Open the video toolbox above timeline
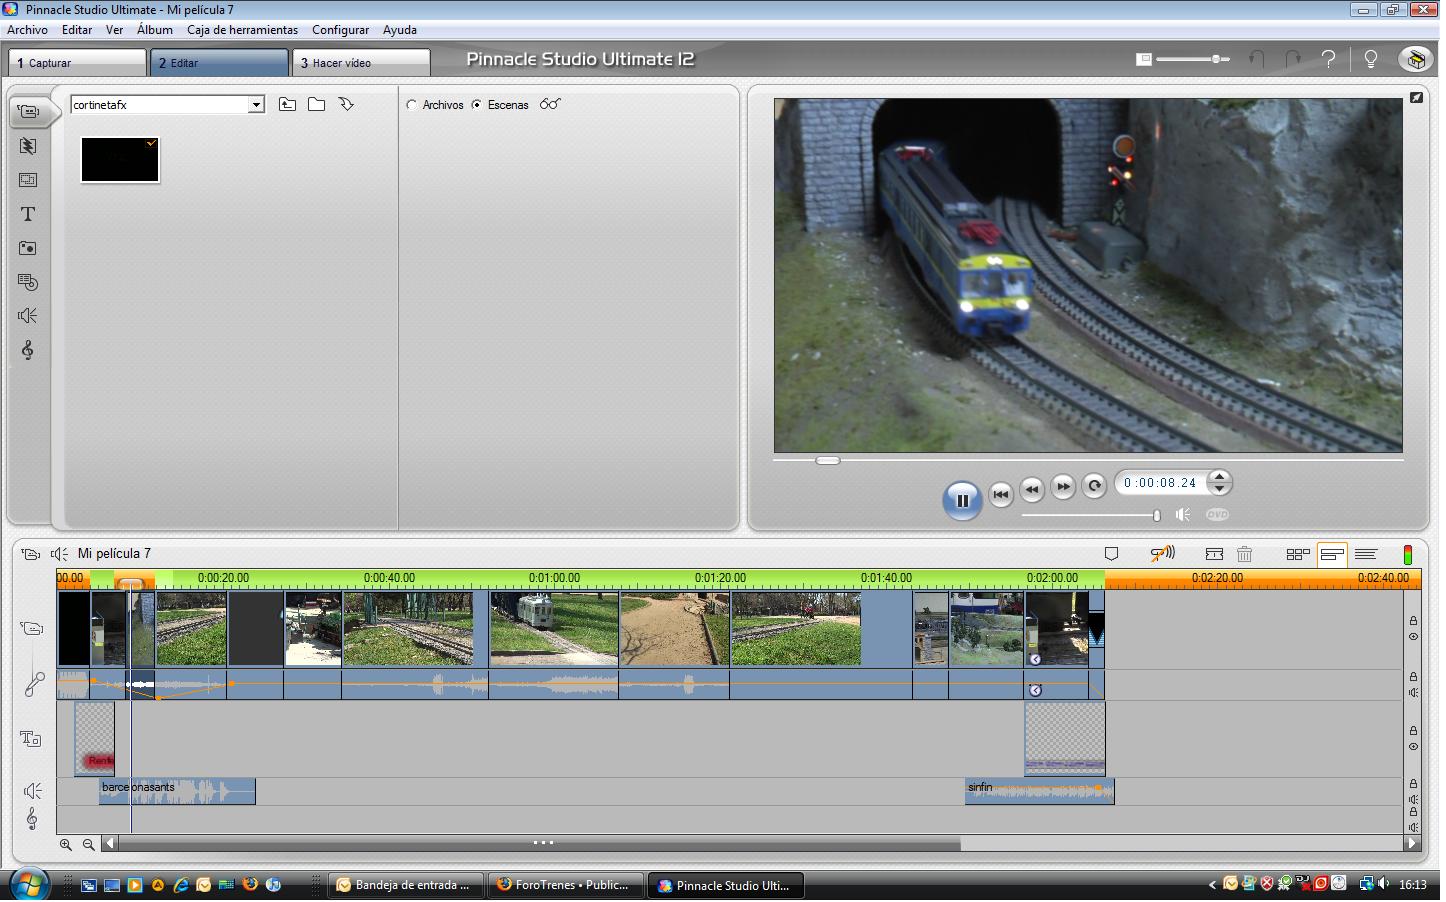The image size is (1446, 902). click(x=30, y=554)
